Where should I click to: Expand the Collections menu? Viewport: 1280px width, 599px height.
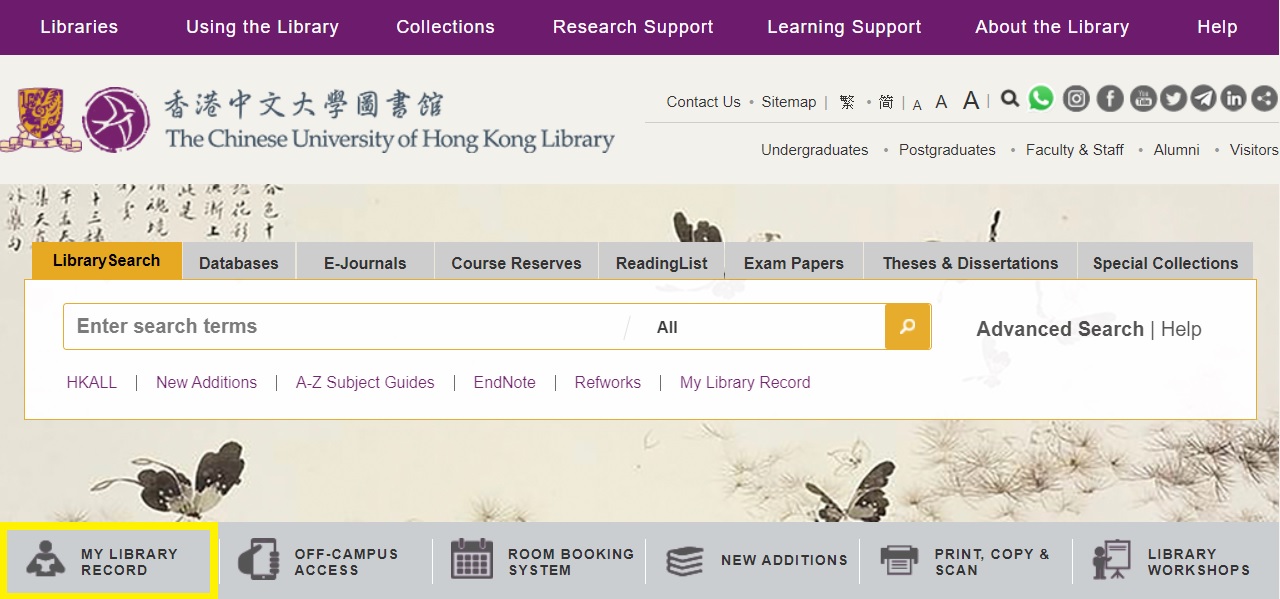point(445,27)
